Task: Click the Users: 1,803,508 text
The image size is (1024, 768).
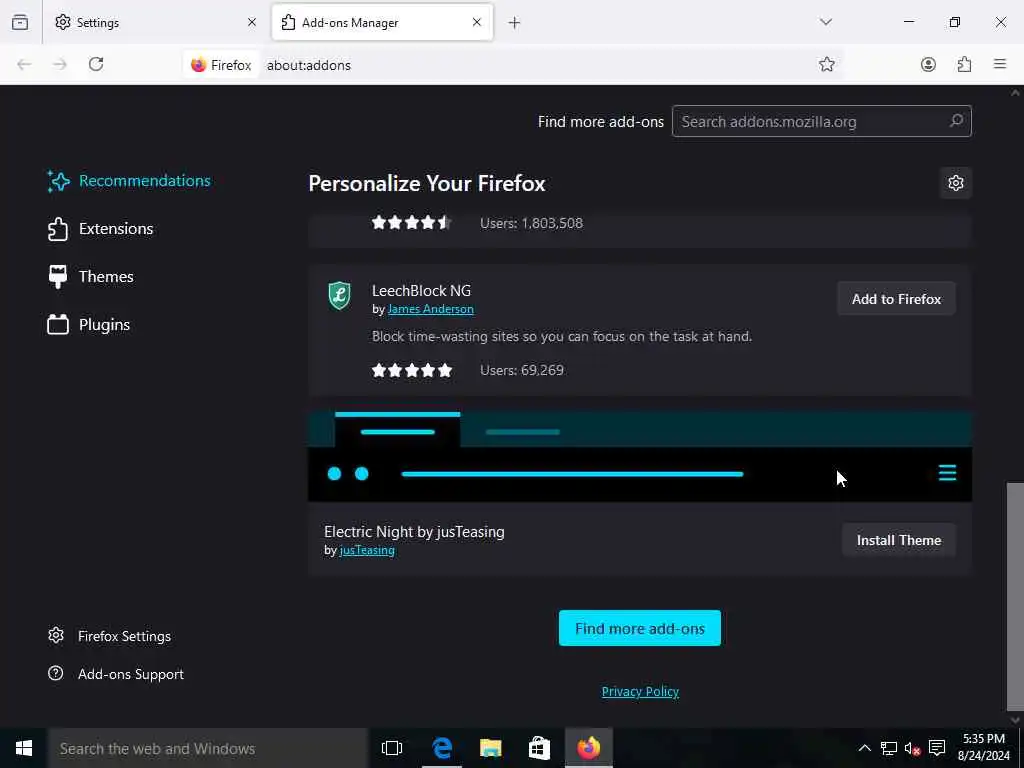Action: point(532,223)
